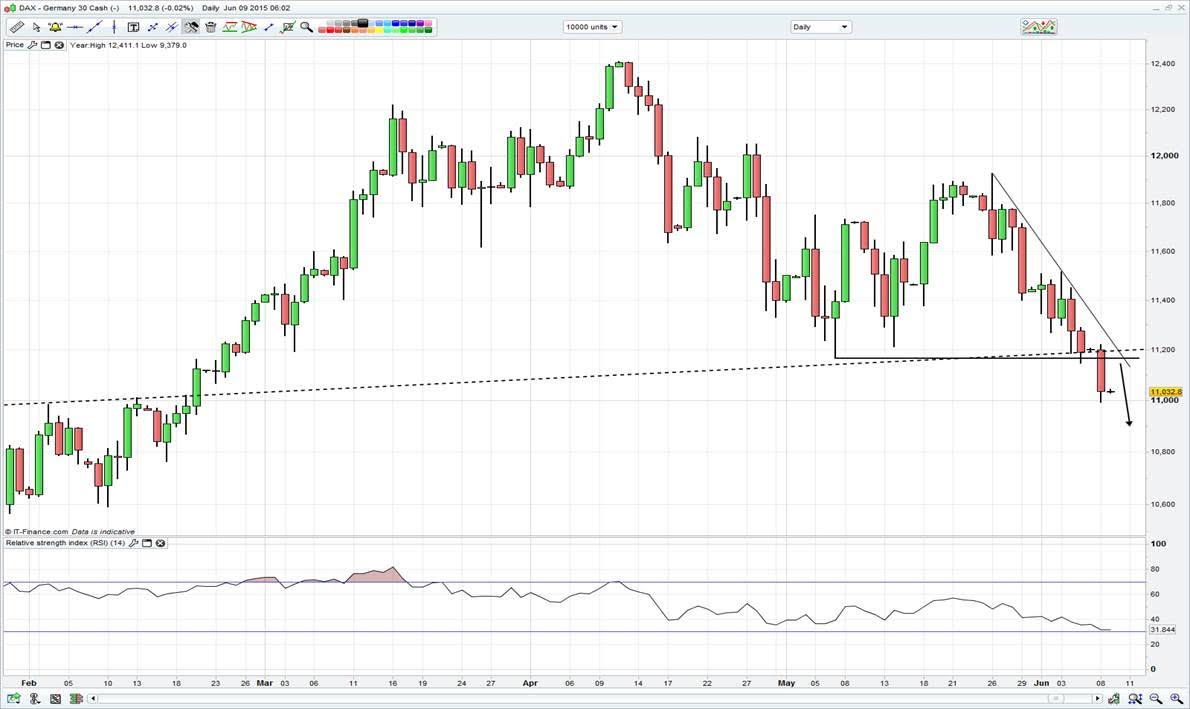Click the horizontal scrollbar right arrow
This screenshot has height=709, width=1190.
(x=1098, y=698)
